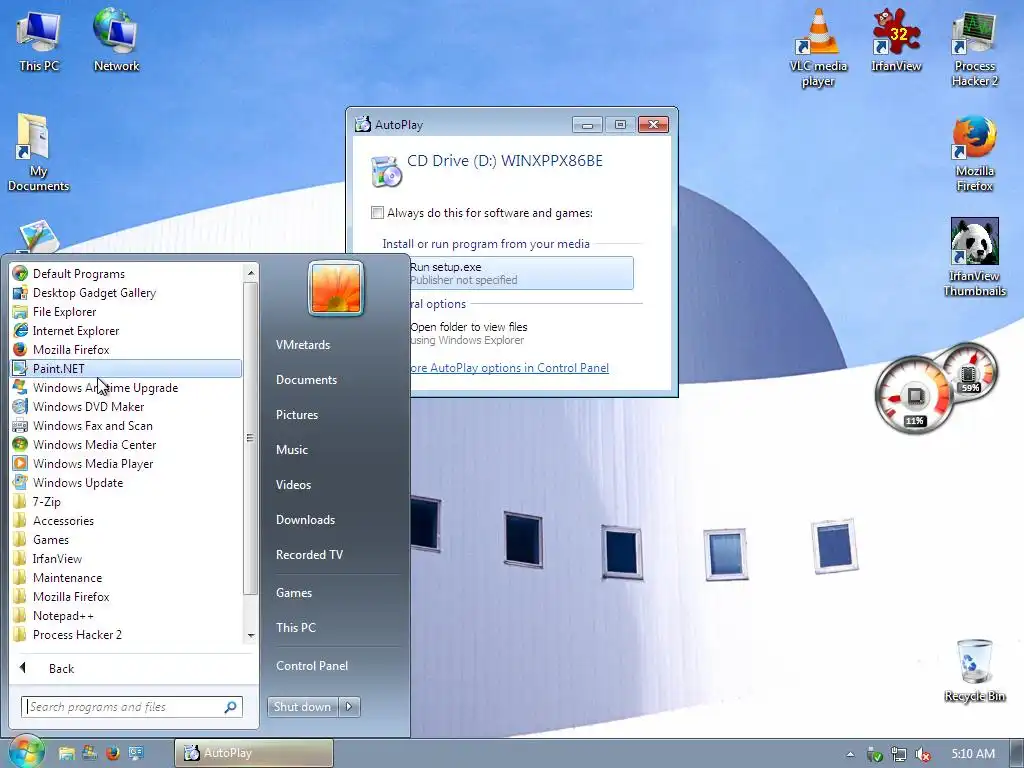Click user account picture in Start menu
1024x768 pixels.
[336, 288]
